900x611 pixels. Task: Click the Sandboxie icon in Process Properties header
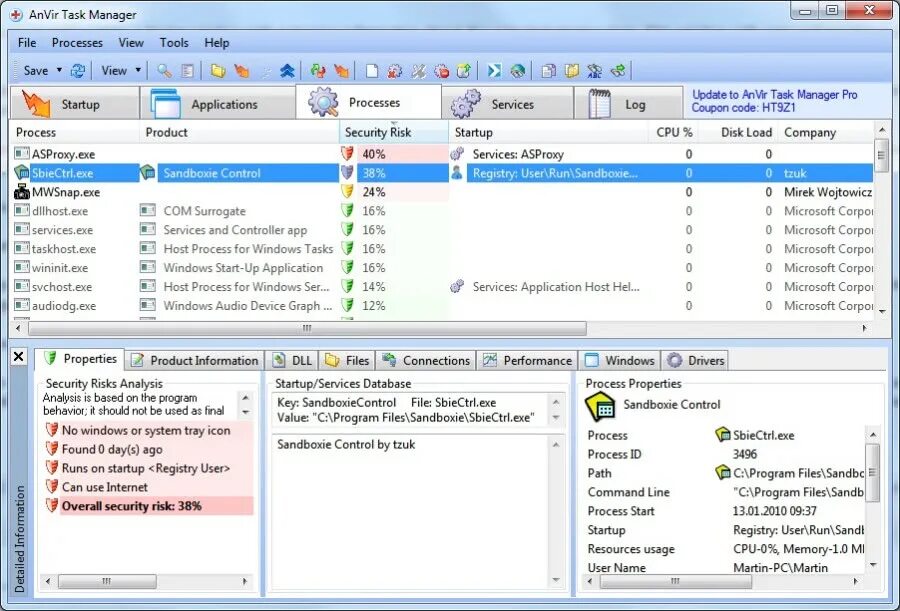point(600,405)
